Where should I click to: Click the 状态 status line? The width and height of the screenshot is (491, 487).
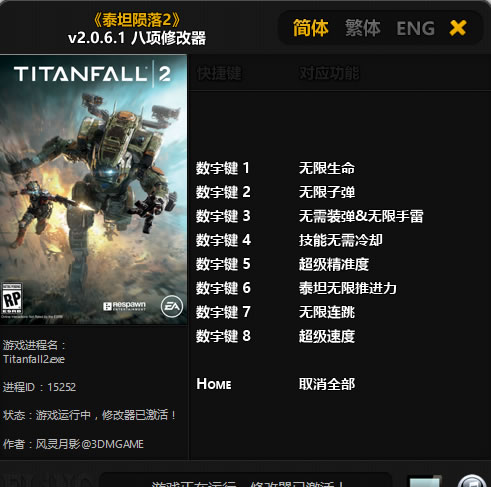coord(89,415)
